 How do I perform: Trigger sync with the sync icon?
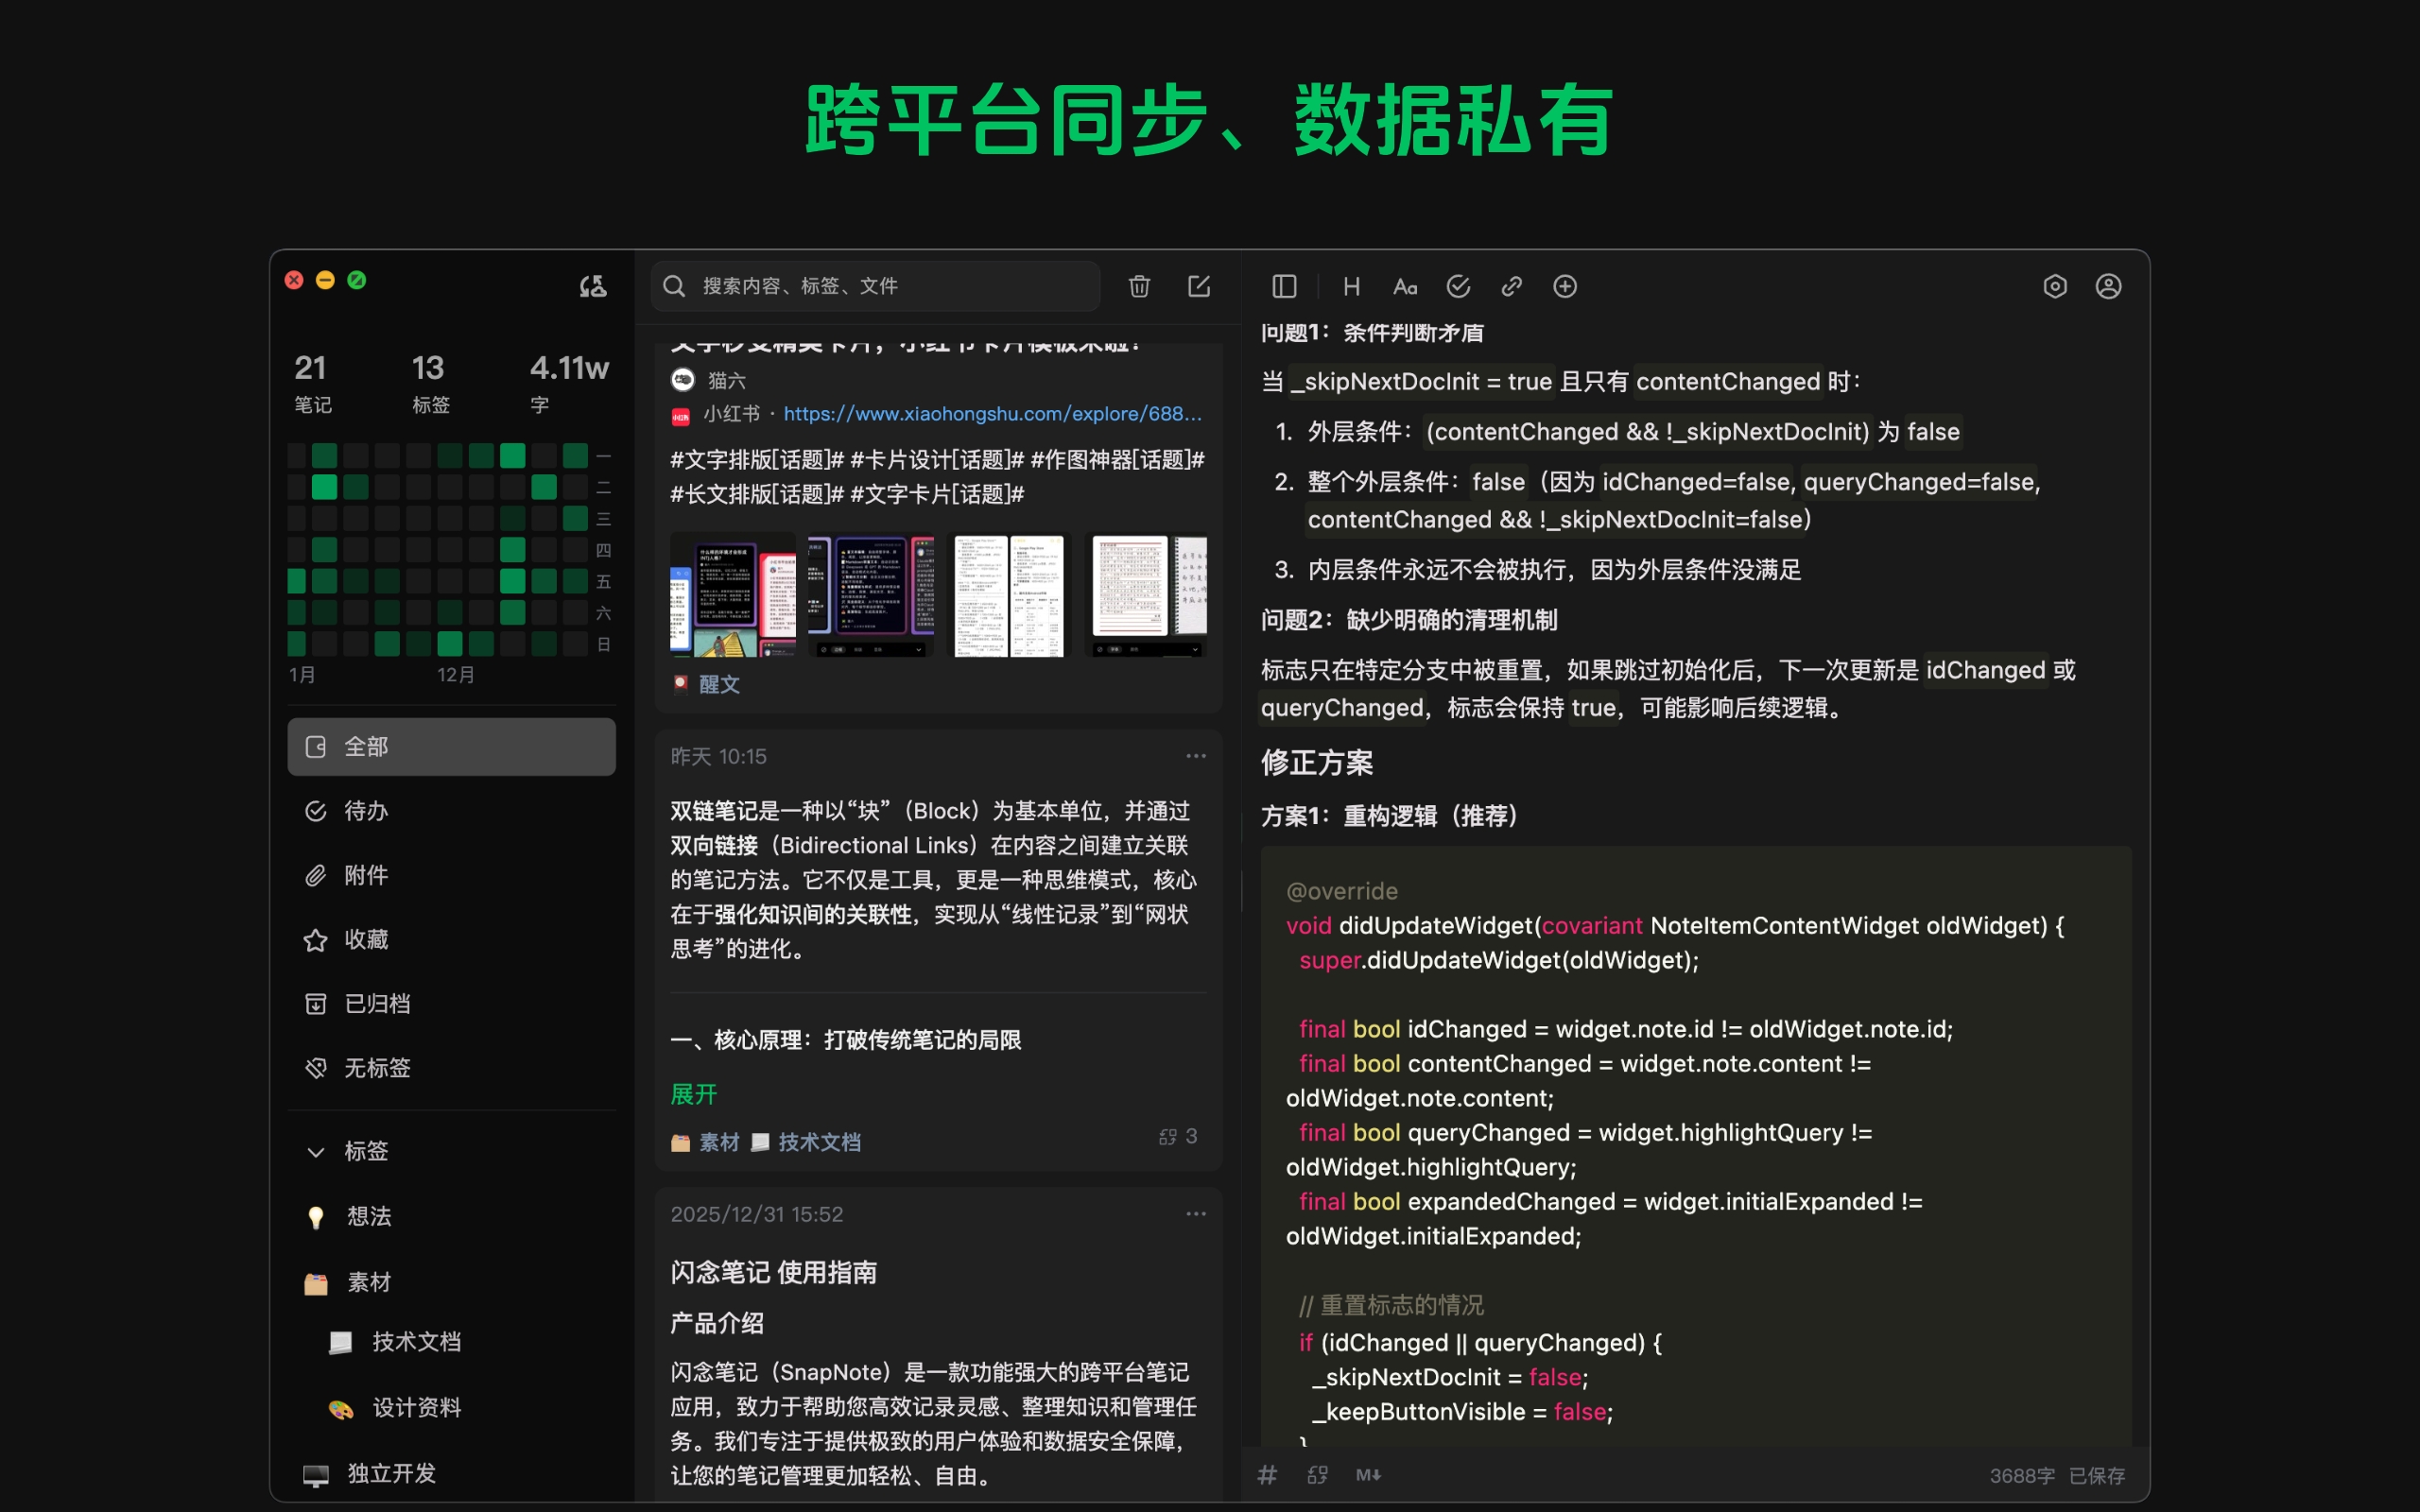[592, 285]
